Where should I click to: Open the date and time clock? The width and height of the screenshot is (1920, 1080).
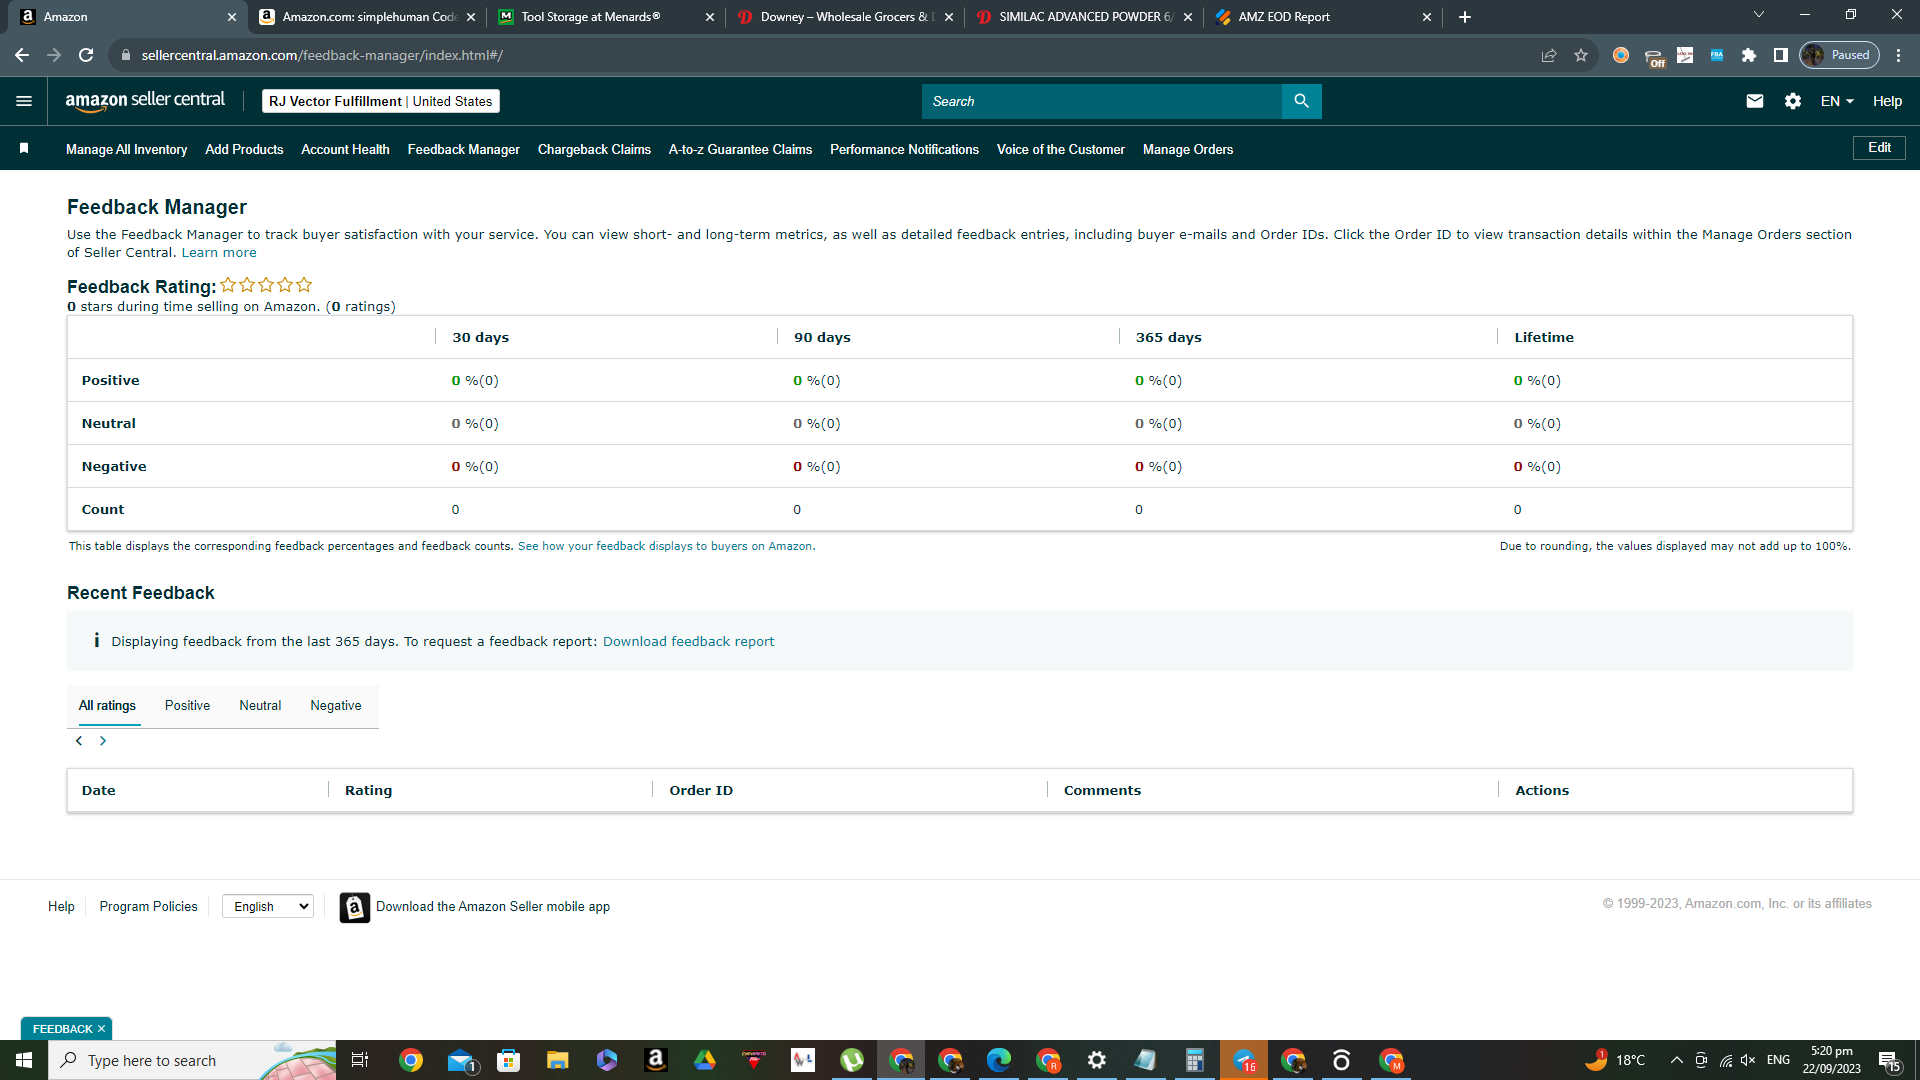1832,1060
